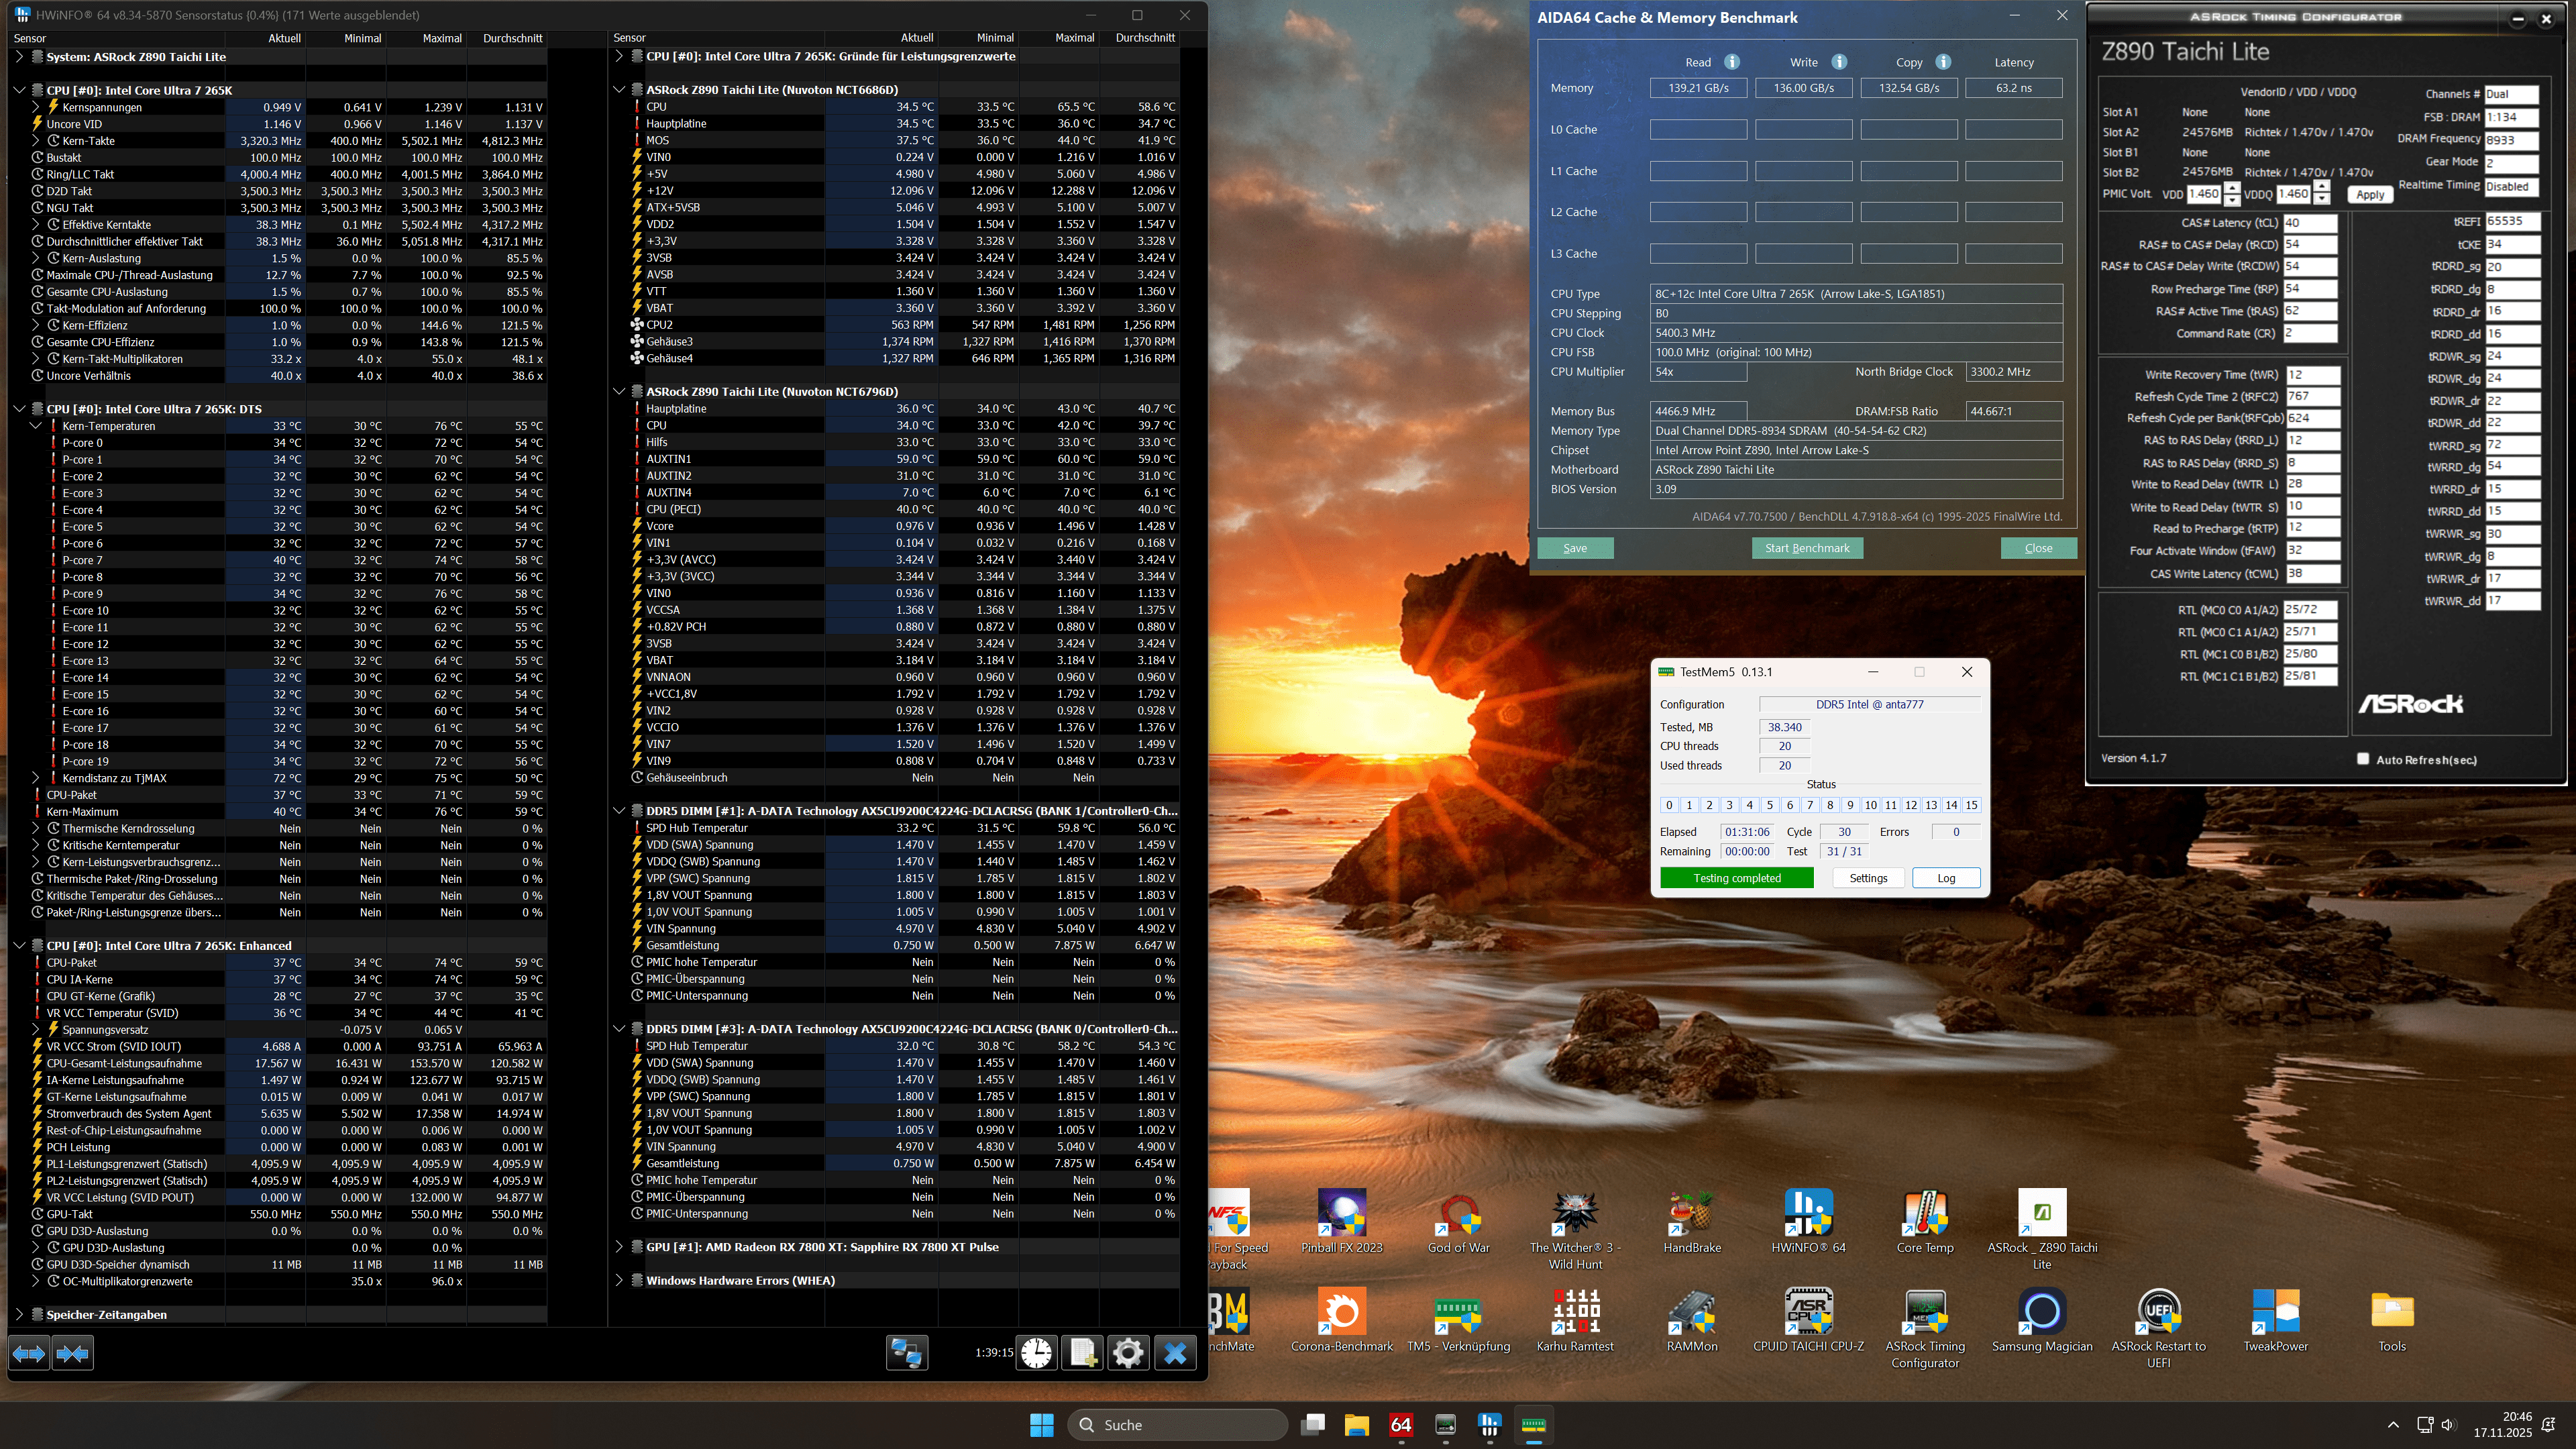Click the HWiNFO expand columns arrows icon
This screenshot has width=2576, height=1449.
(29, 1353)
